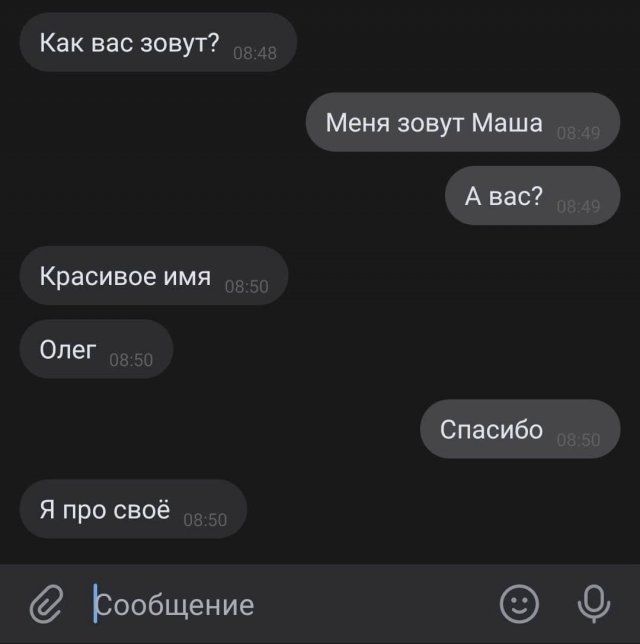Click the 'Спасибо' message bubble
The width and height of the screenshot is (640, 644).
[x=520, y=429]
